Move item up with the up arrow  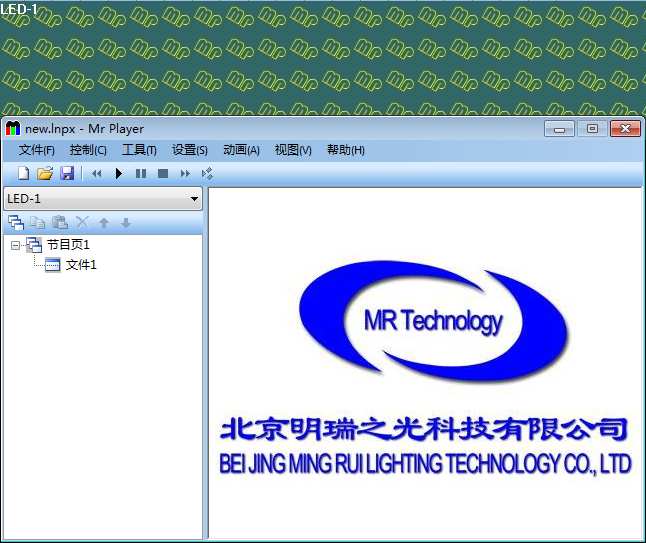pyautogui.click(x=104, y=223)
